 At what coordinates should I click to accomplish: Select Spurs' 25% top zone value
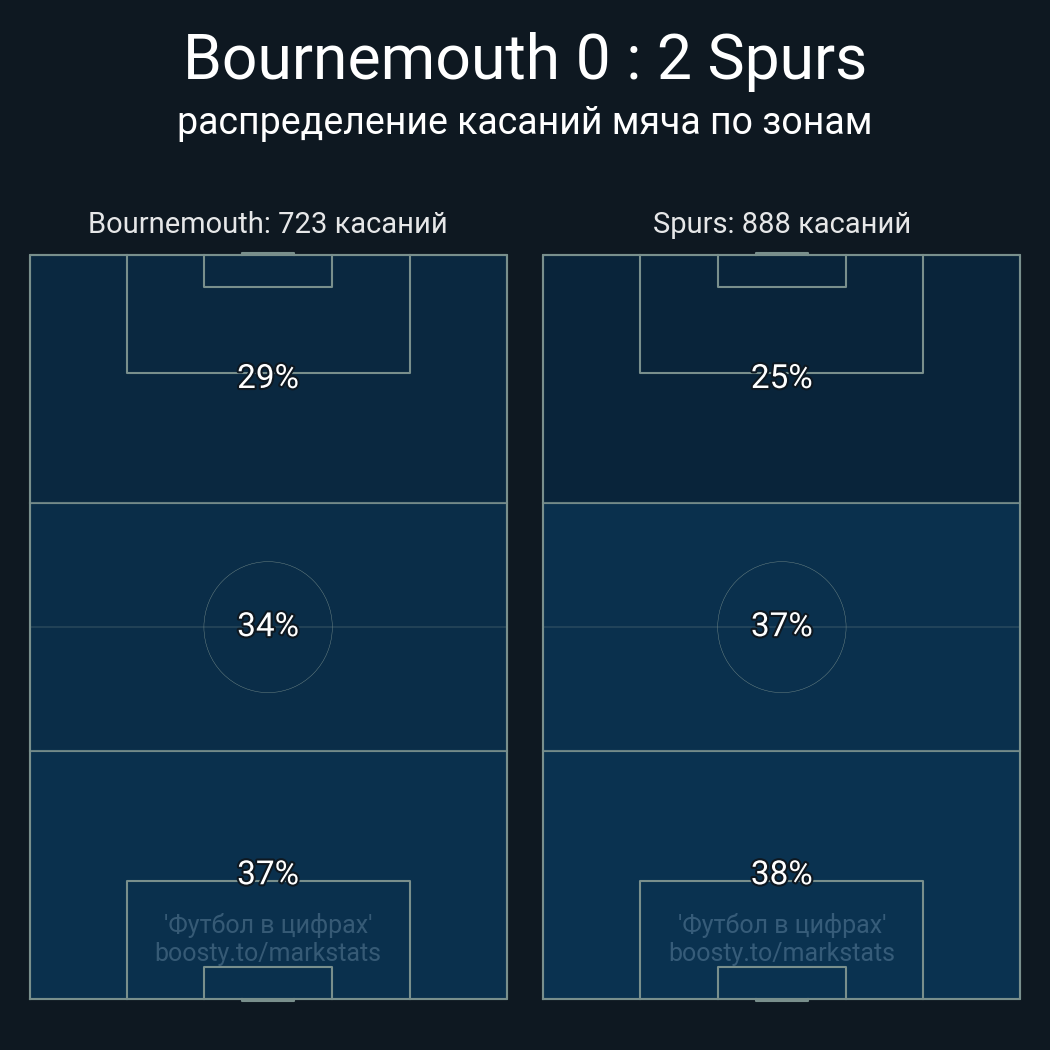781,377
